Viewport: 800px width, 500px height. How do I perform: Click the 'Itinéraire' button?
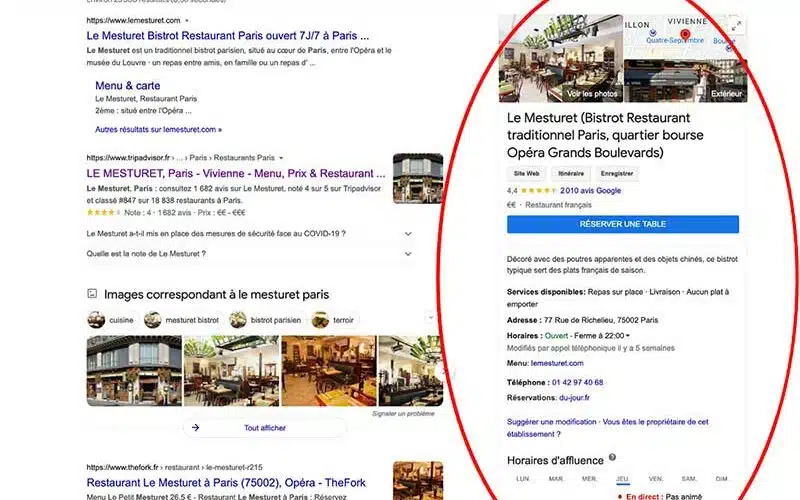click(570, 173)
